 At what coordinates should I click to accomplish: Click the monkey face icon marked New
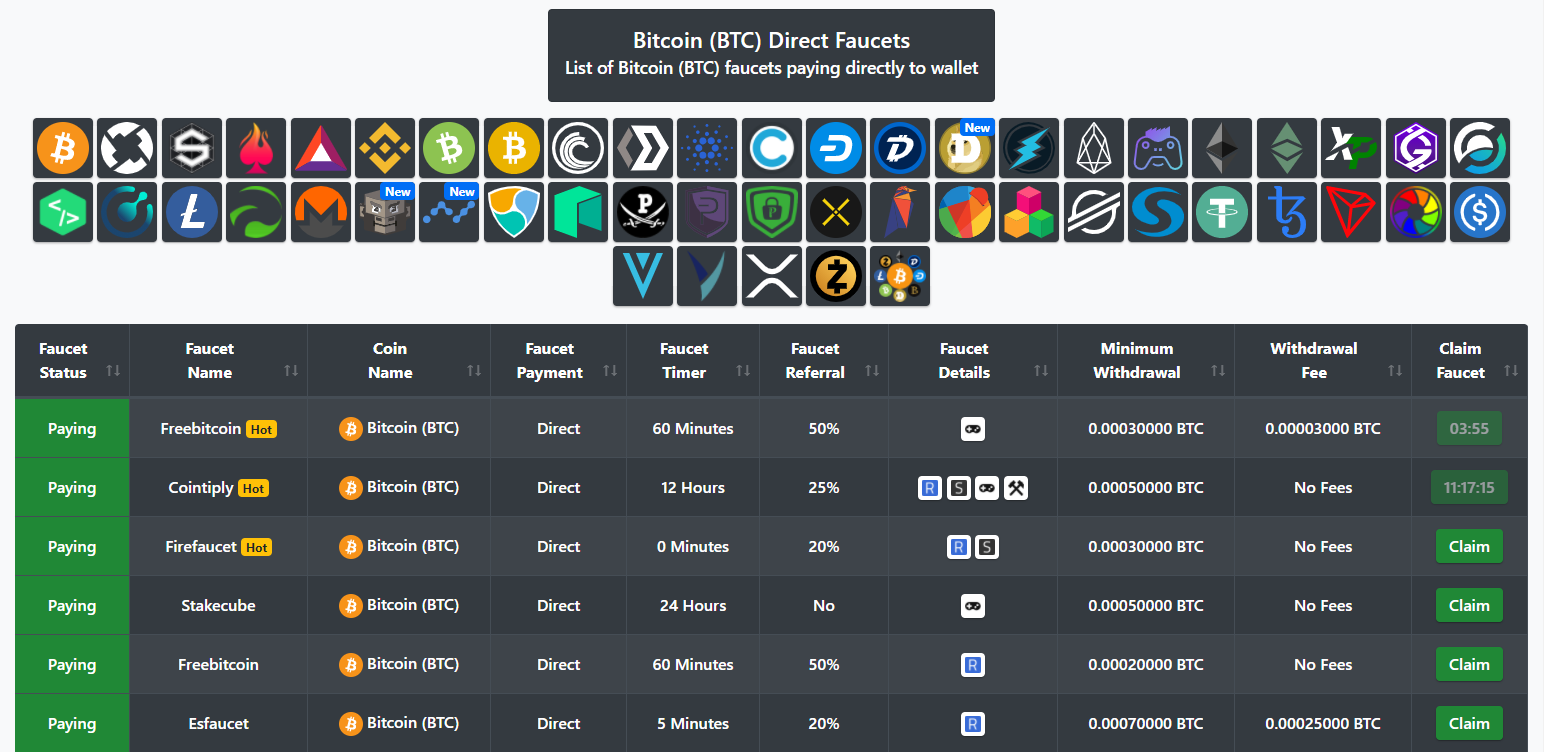pos(385,212)
